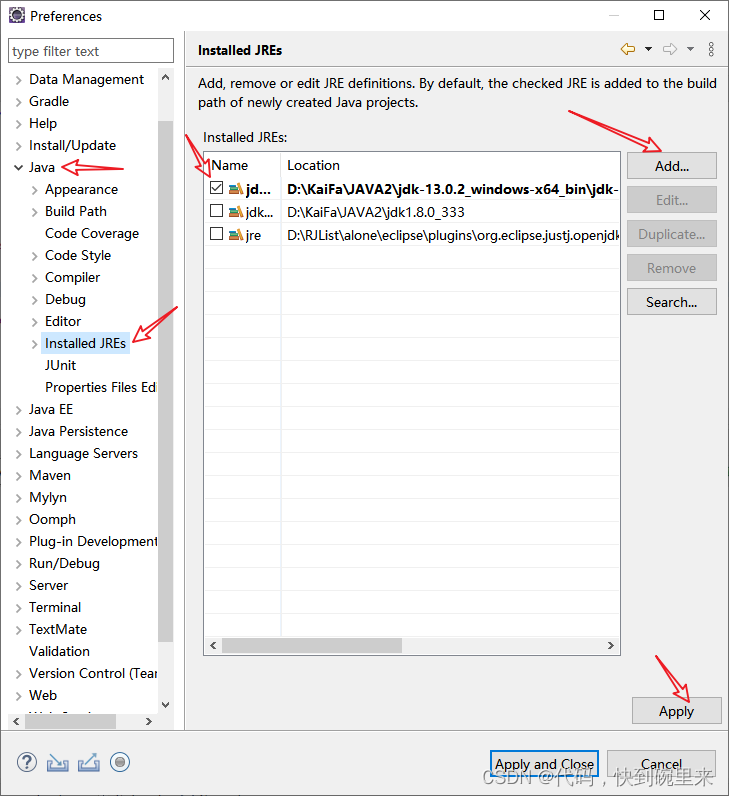The height and width of the screenshot is (796, 729).
Task: Click the forward navigation arrow icon
Action: click(x=670, y=49)
